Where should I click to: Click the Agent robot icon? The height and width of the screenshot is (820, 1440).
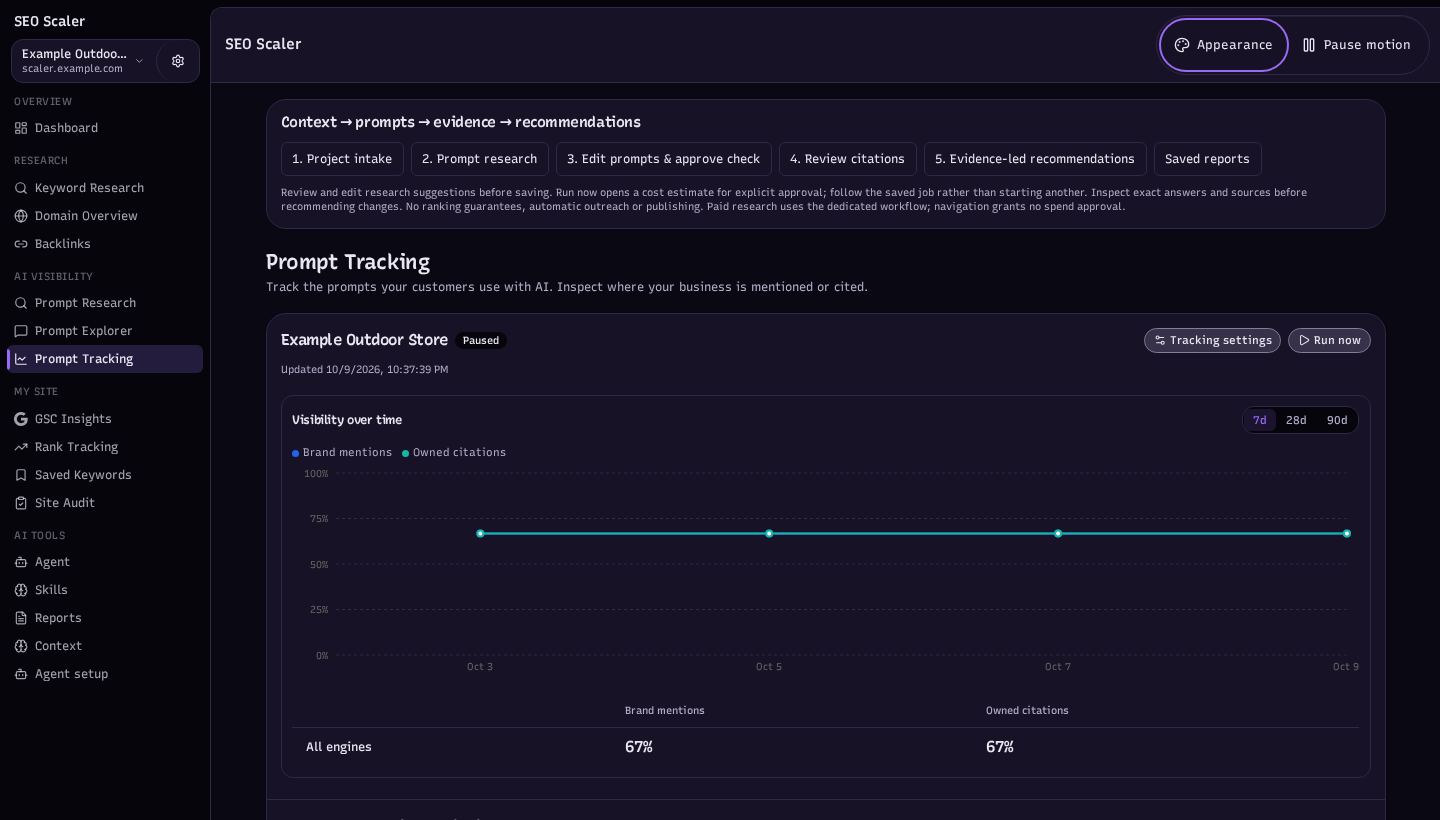point(21,562)
